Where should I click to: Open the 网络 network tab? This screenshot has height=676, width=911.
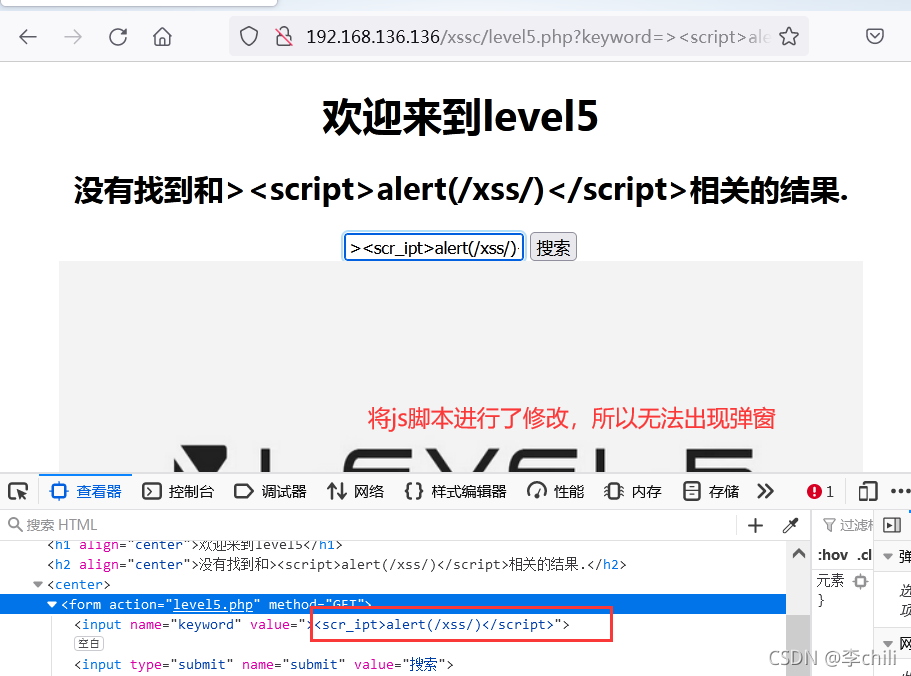[355, 492]
